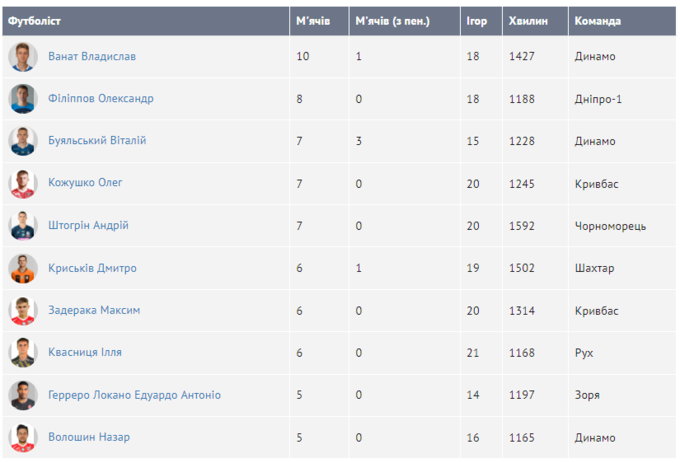Open Філіппов Олександр name link
This screenshot has height=463, width=680.
point(101,99)
